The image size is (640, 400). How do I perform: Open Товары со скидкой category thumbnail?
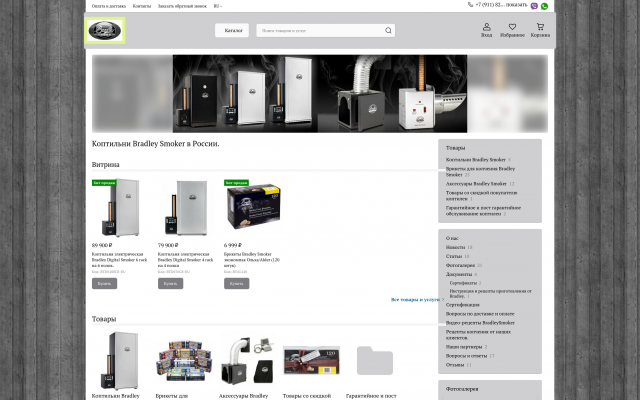pos(311,361)
